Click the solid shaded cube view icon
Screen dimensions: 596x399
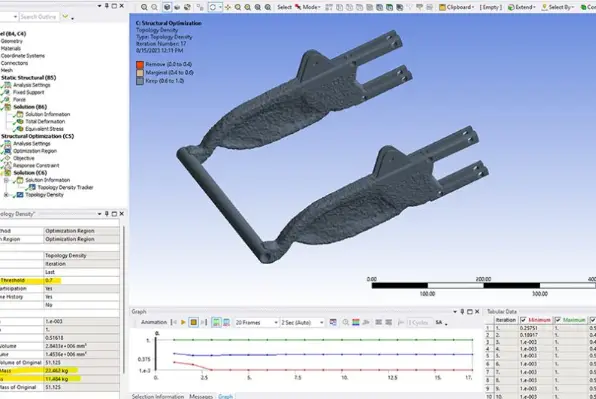tap(167, 7)
